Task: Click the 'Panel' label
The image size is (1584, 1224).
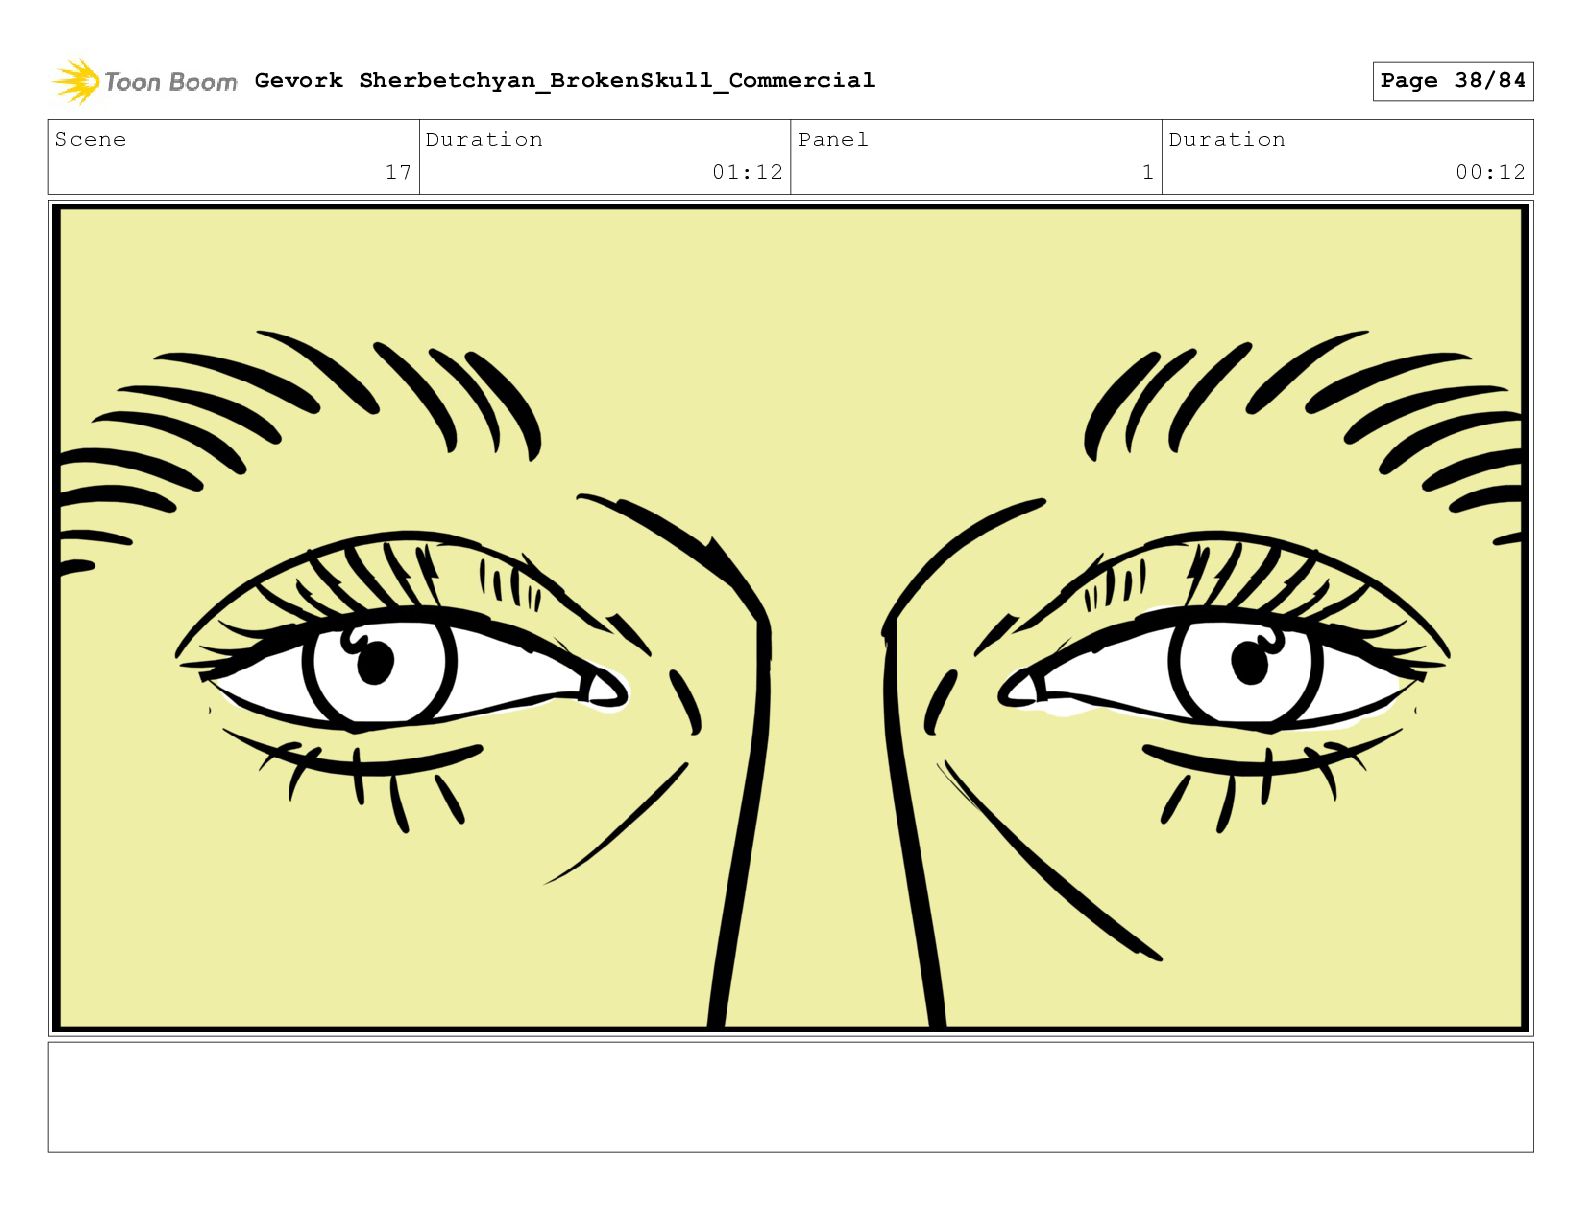Action: point(833,140)
